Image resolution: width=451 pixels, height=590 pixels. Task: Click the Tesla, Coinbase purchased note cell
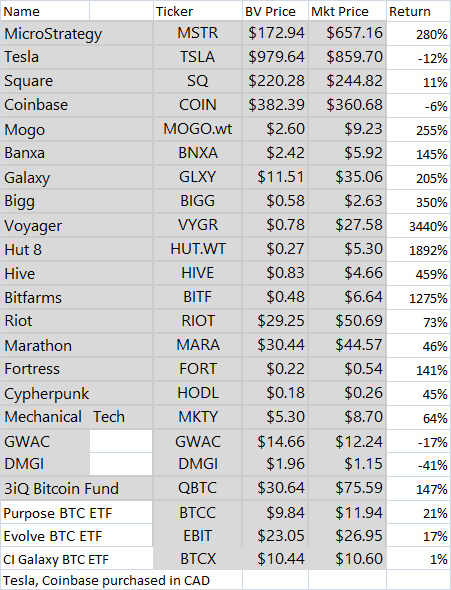tap(121, 580)
